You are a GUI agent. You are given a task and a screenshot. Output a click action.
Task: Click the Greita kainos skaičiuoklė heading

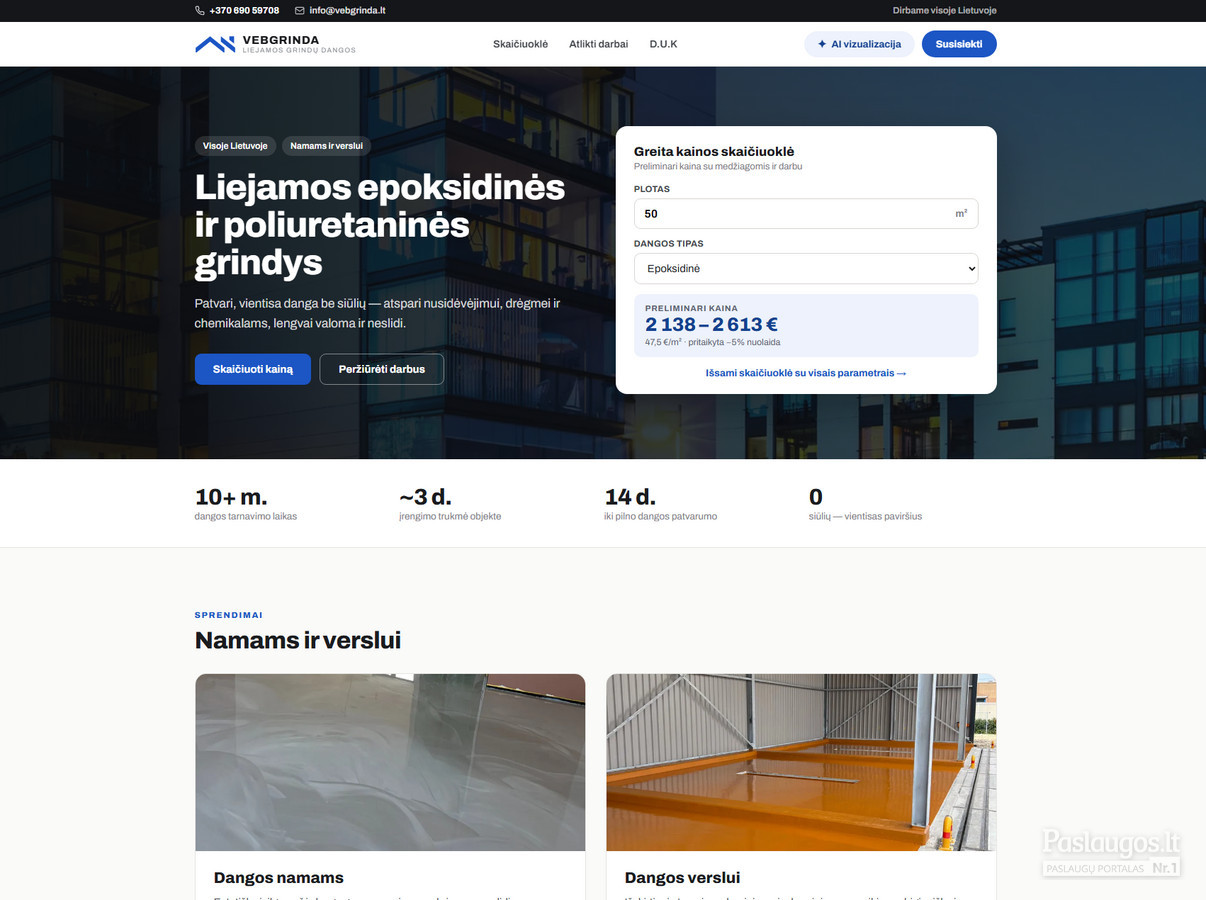click(x=714, y=152)
